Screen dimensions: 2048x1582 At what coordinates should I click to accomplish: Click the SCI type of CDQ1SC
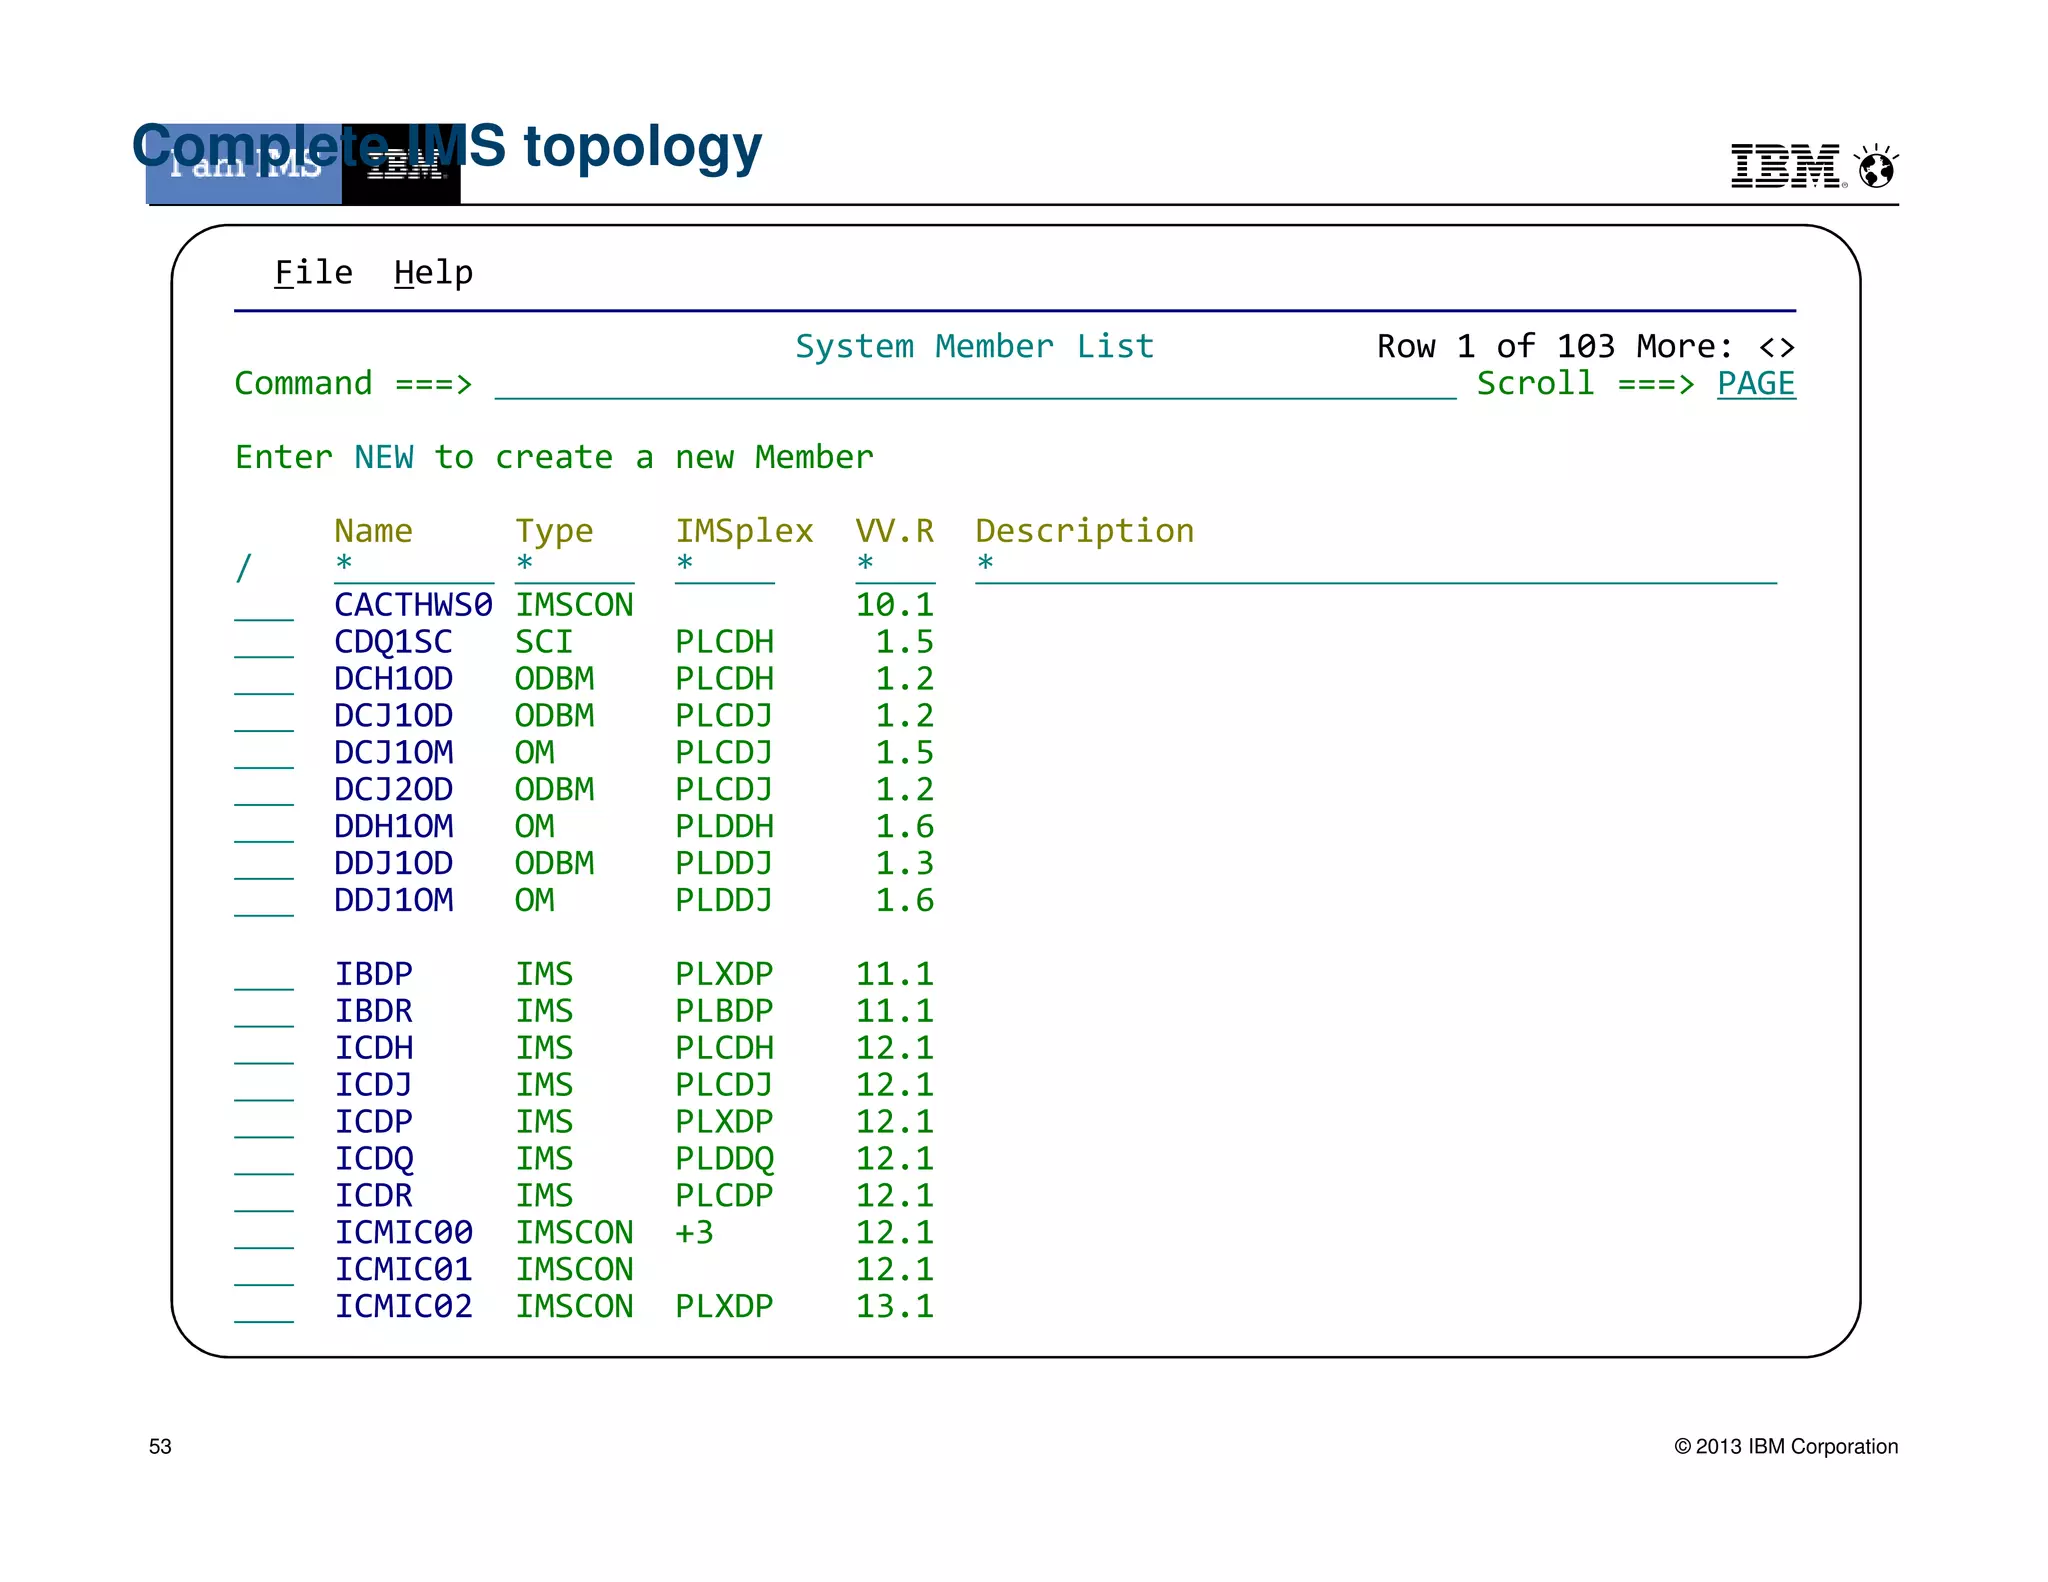[x=544, y=642]
